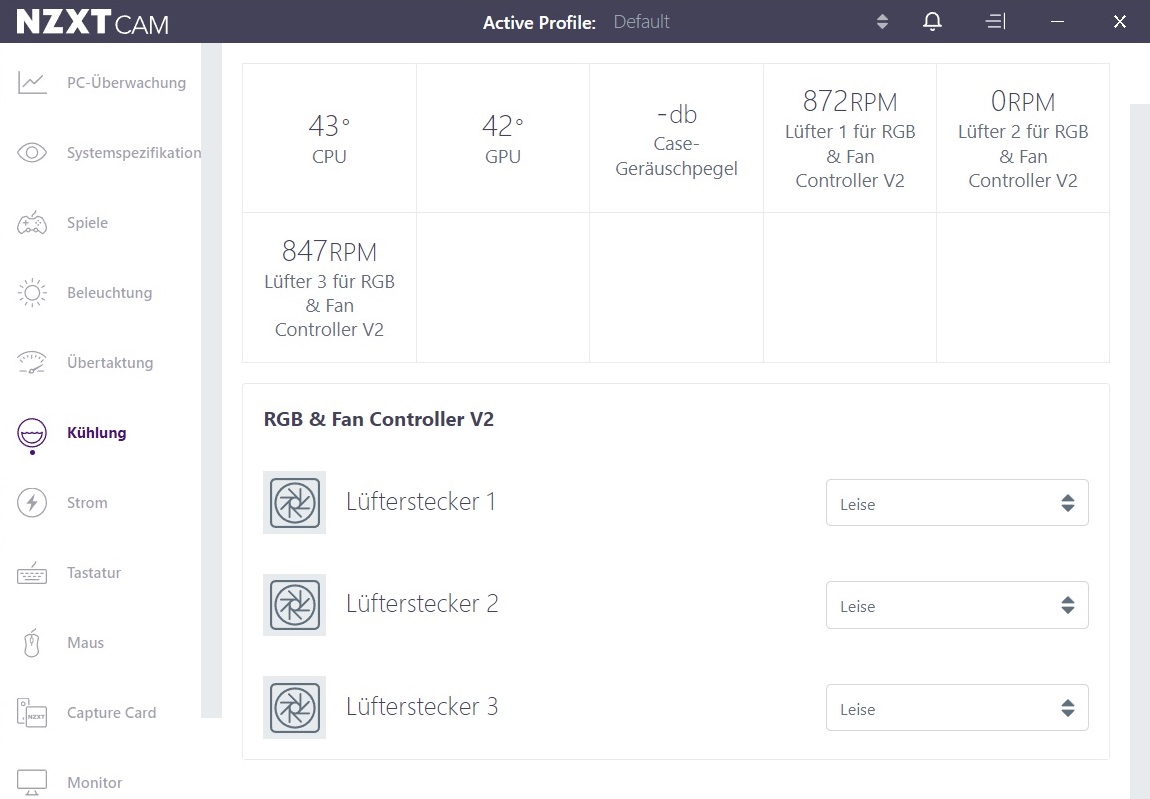
Task: Open the Strom section
Action: tap(87, 503)
